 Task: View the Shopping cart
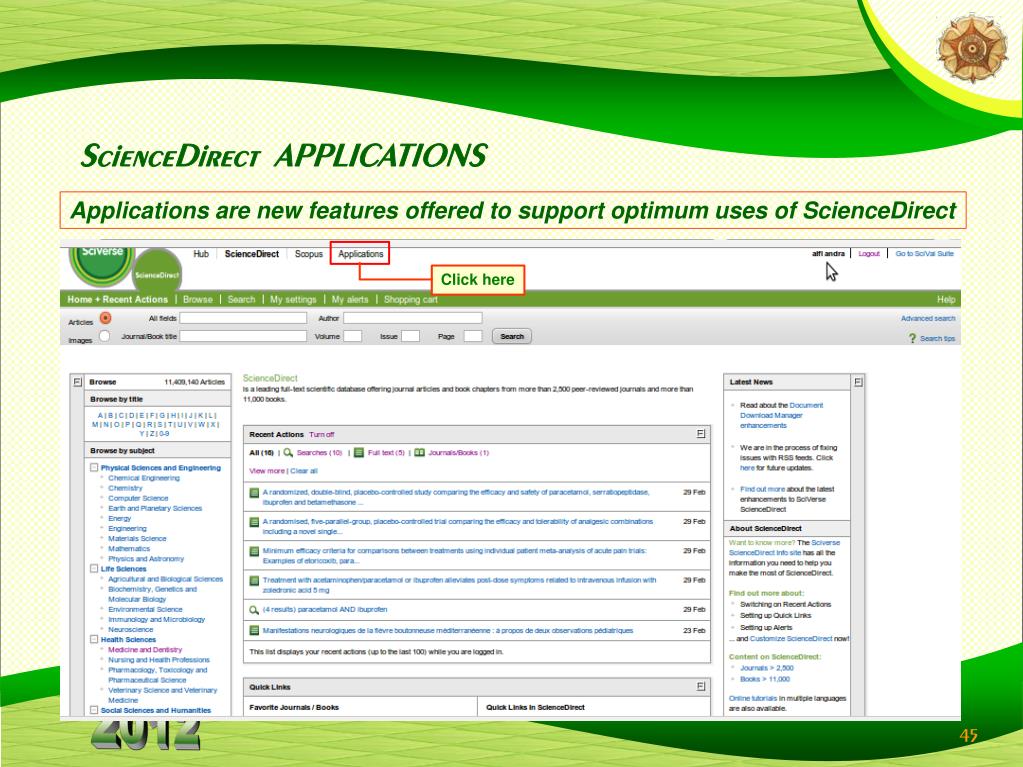[410, 299]
